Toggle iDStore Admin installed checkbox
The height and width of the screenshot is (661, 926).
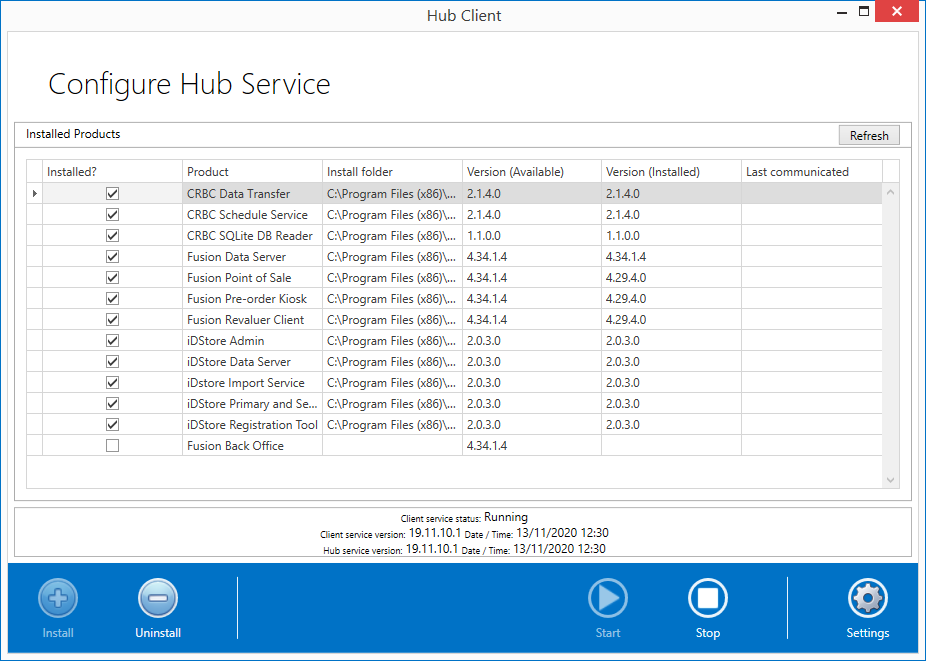pyautogui.click(x=112, y=341)
